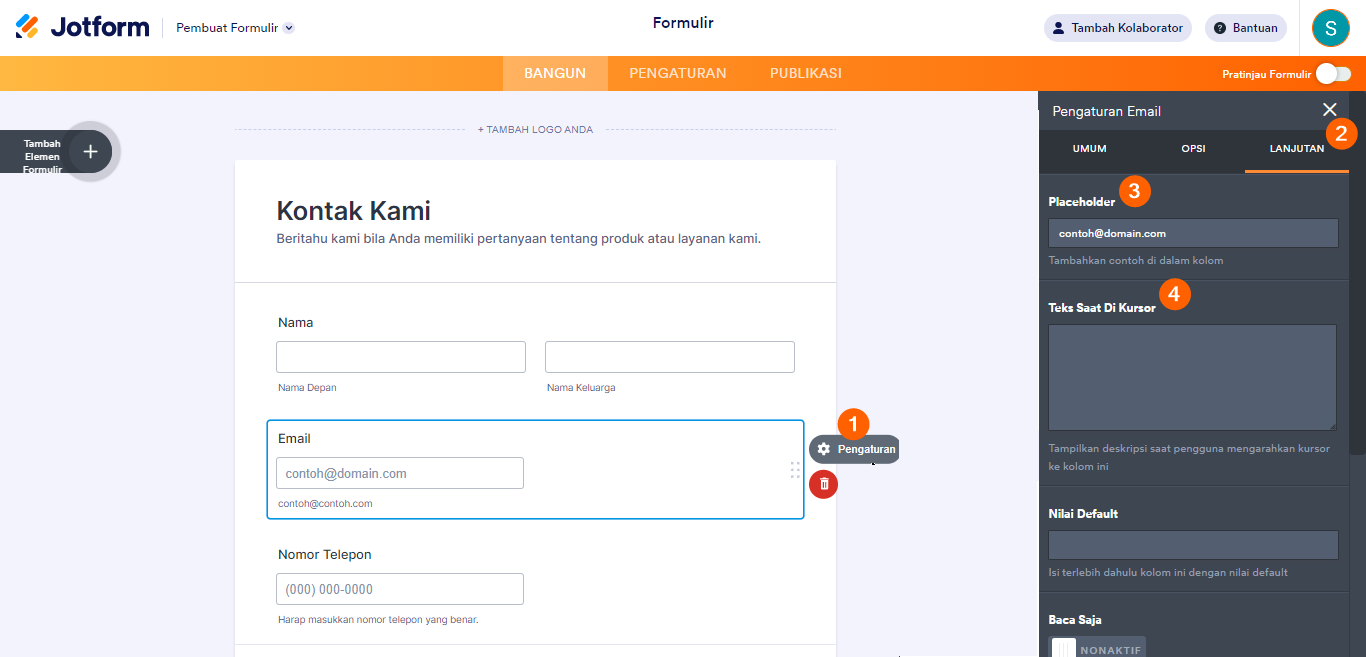Click the question mark icon in Bantuan

pos(1222,27)
